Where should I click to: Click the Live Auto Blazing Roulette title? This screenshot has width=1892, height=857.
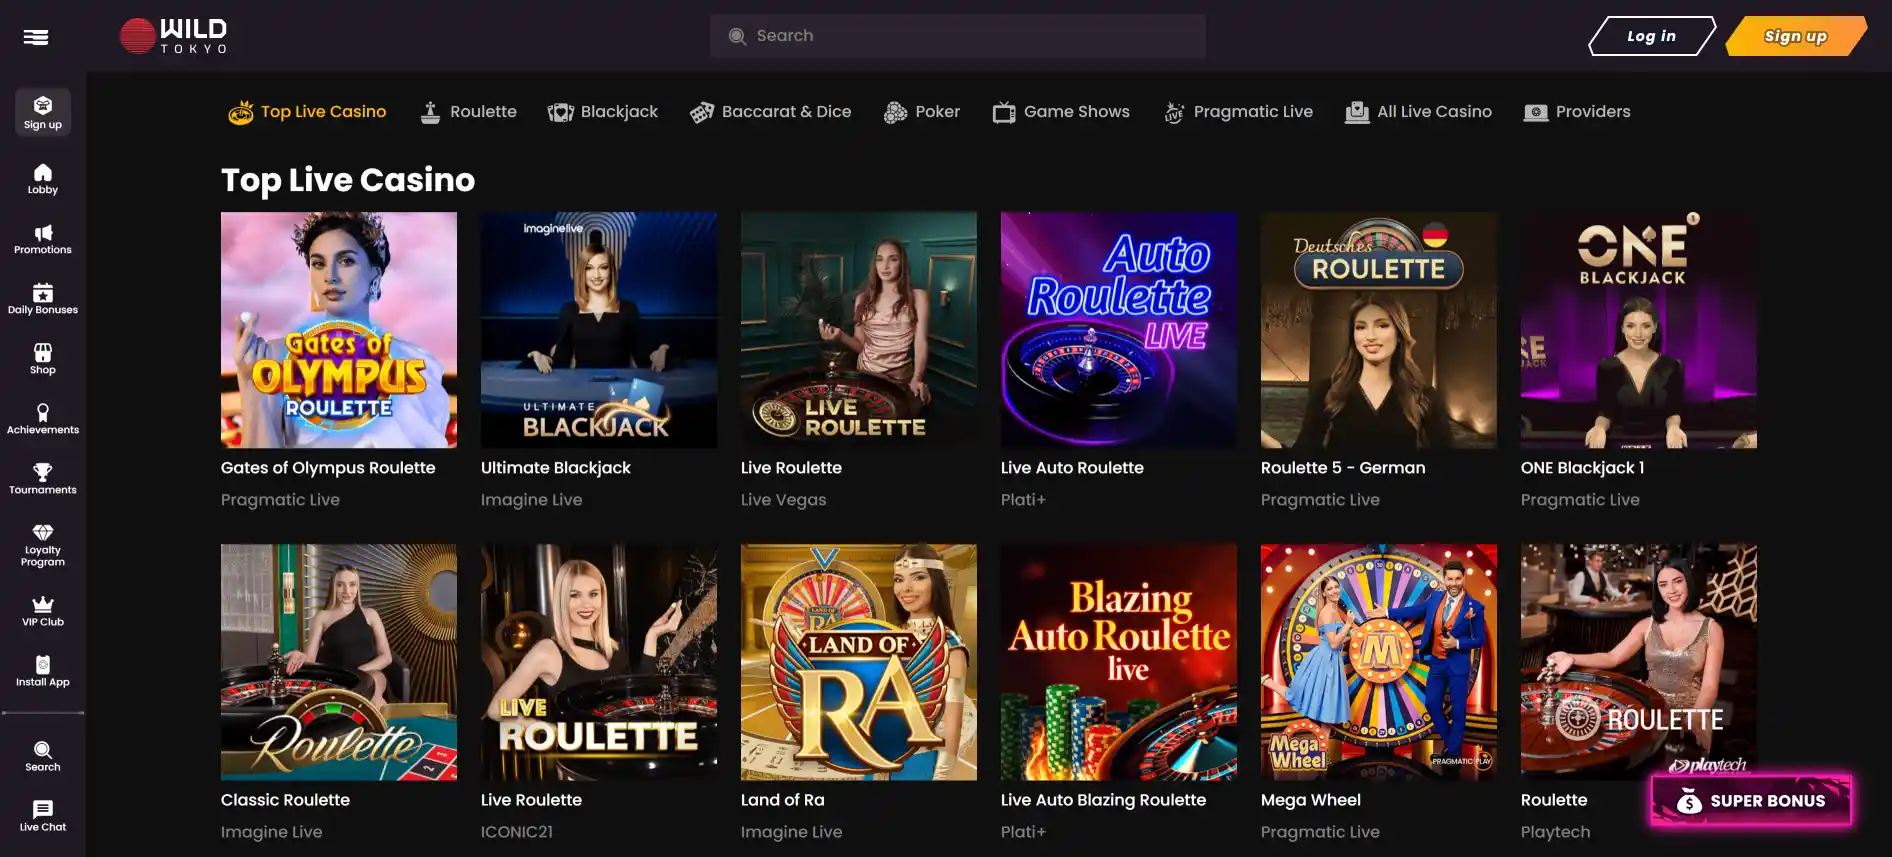pyautogui.click(x=1103, y=800)
